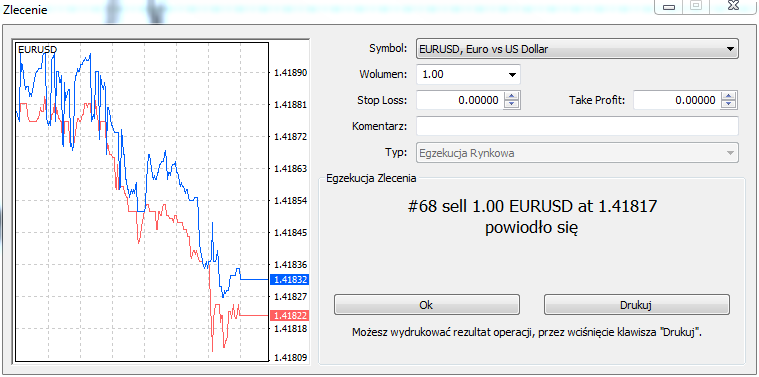Decrease Stop Loss with the down arrow
759x377 pixels.
512,105
